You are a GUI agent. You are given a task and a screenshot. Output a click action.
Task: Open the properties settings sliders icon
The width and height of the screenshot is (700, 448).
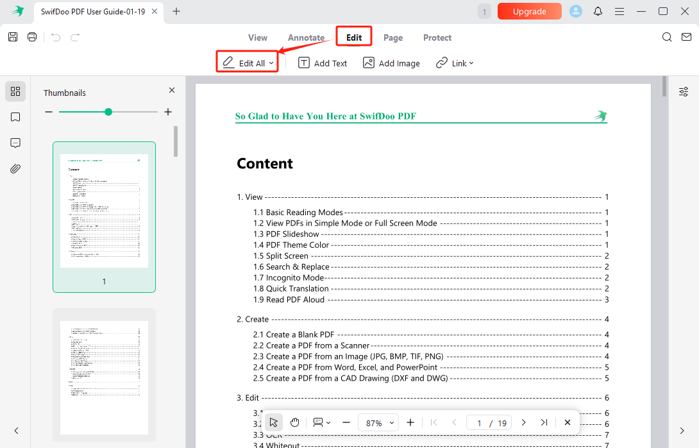(x=683, y=92)
